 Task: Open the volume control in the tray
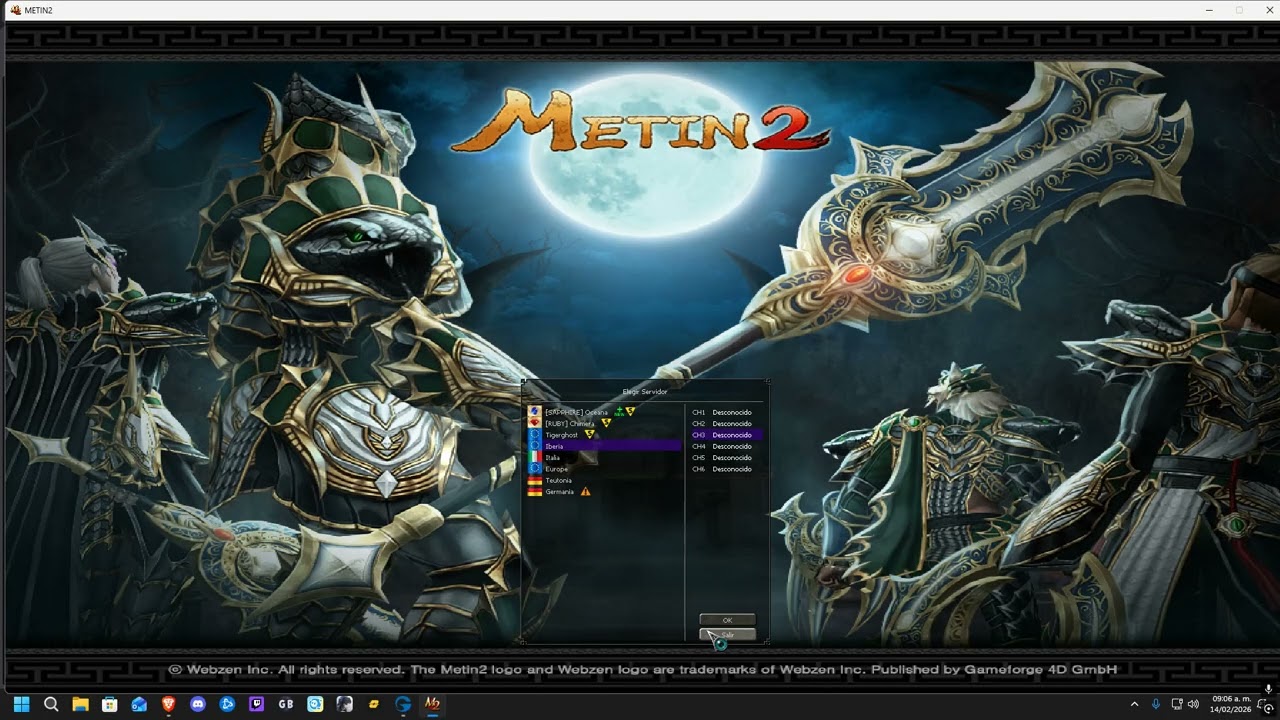pyautogui.click(x=1193, y=704)
